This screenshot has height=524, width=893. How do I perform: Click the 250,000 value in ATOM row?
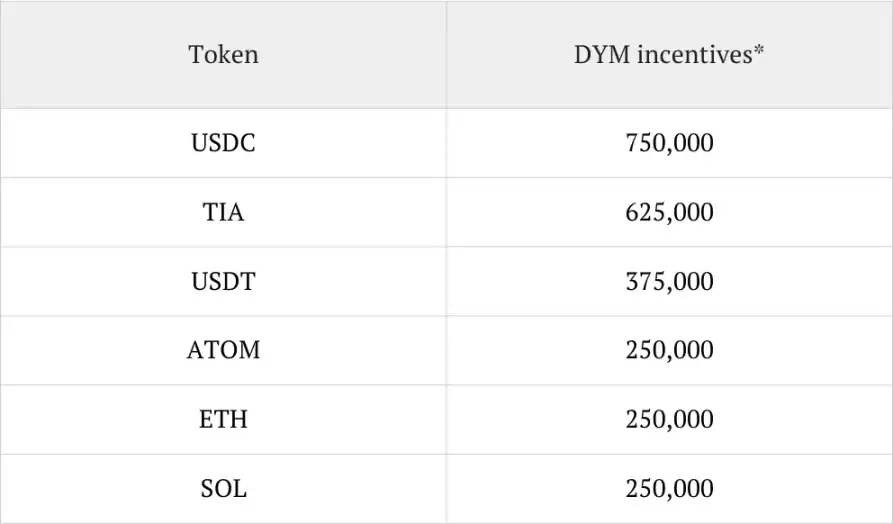click(x=669, y=350)
